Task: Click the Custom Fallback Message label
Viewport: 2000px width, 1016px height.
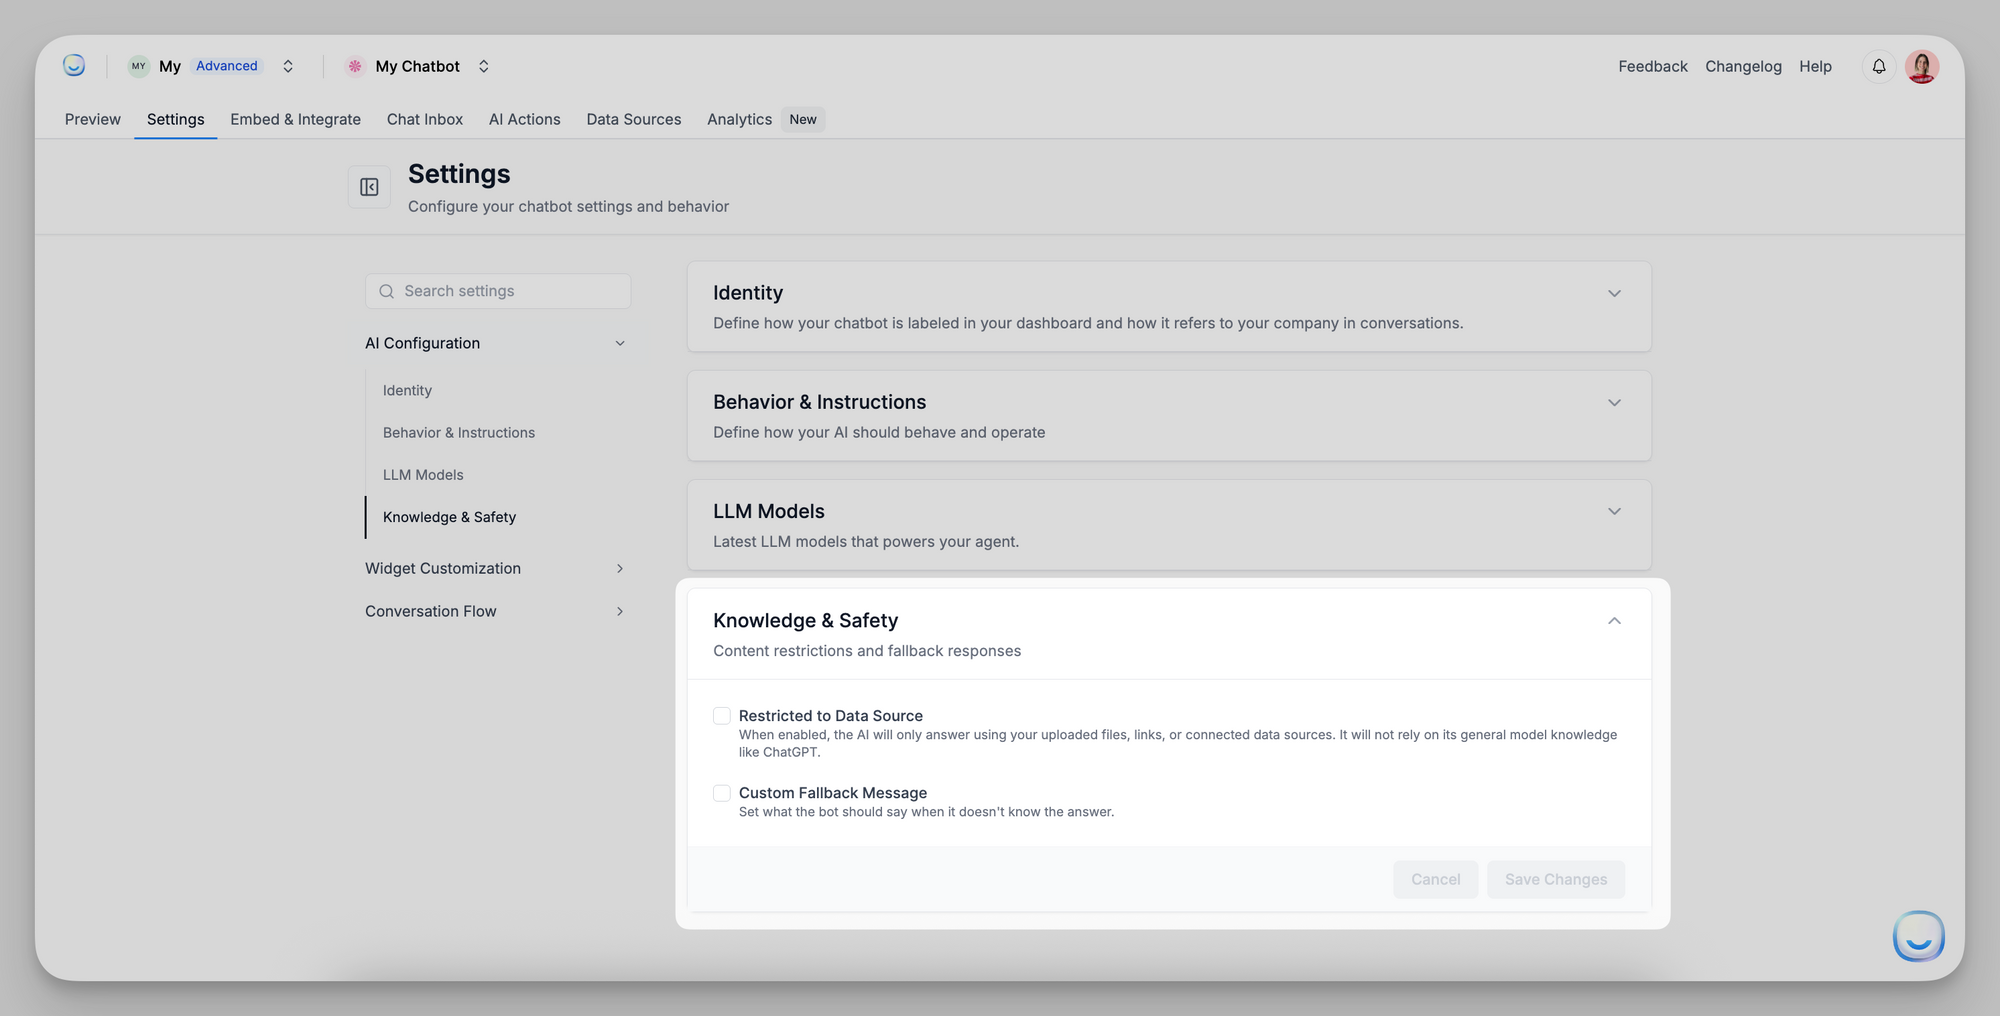Action: 833,793
